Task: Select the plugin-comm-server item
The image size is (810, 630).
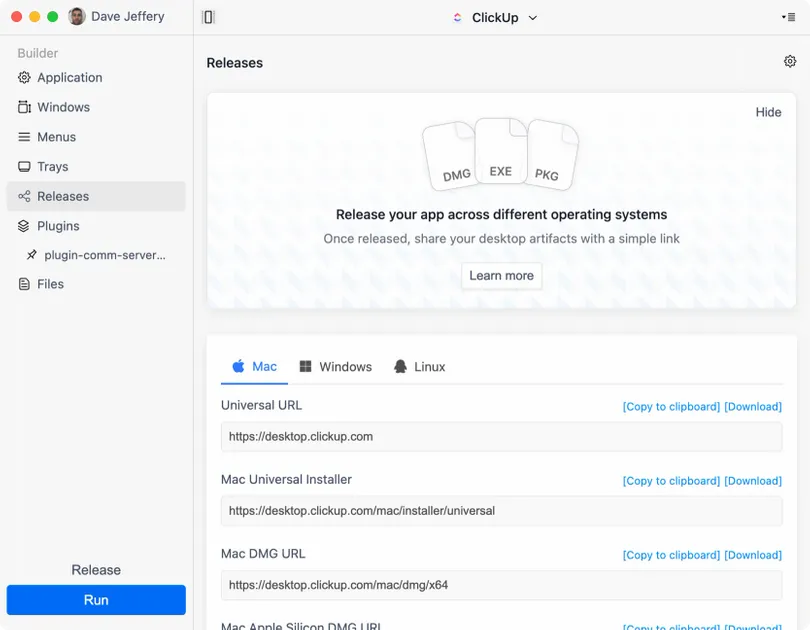Action: 100,255
